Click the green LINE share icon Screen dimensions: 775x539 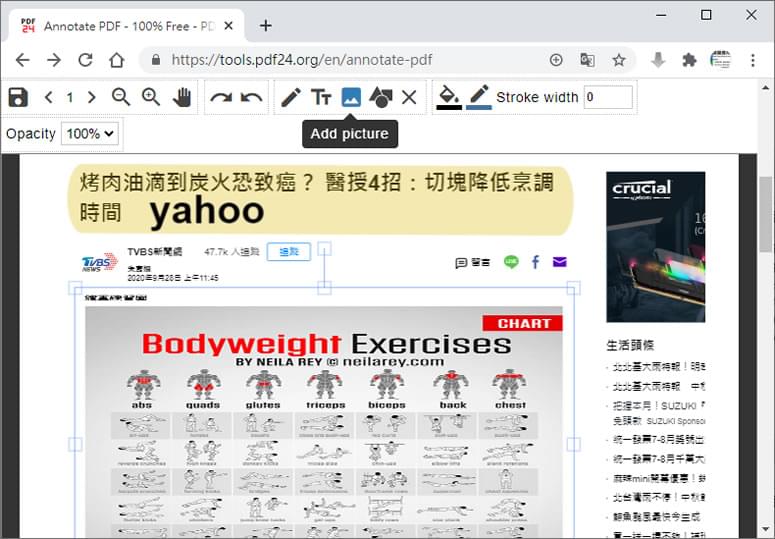[511, 262]
